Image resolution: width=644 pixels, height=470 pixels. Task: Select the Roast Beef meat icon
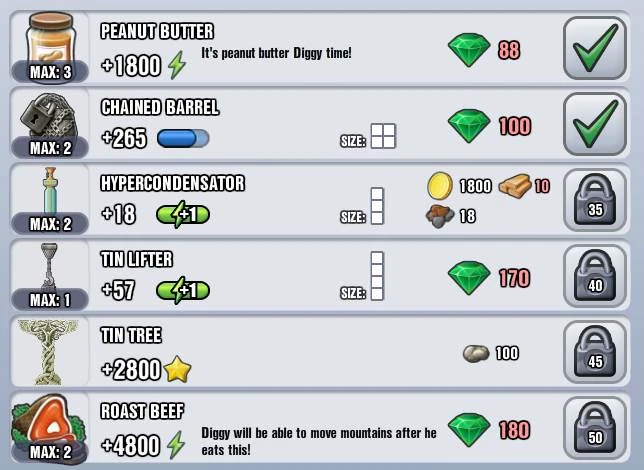(x=48, y=425)
